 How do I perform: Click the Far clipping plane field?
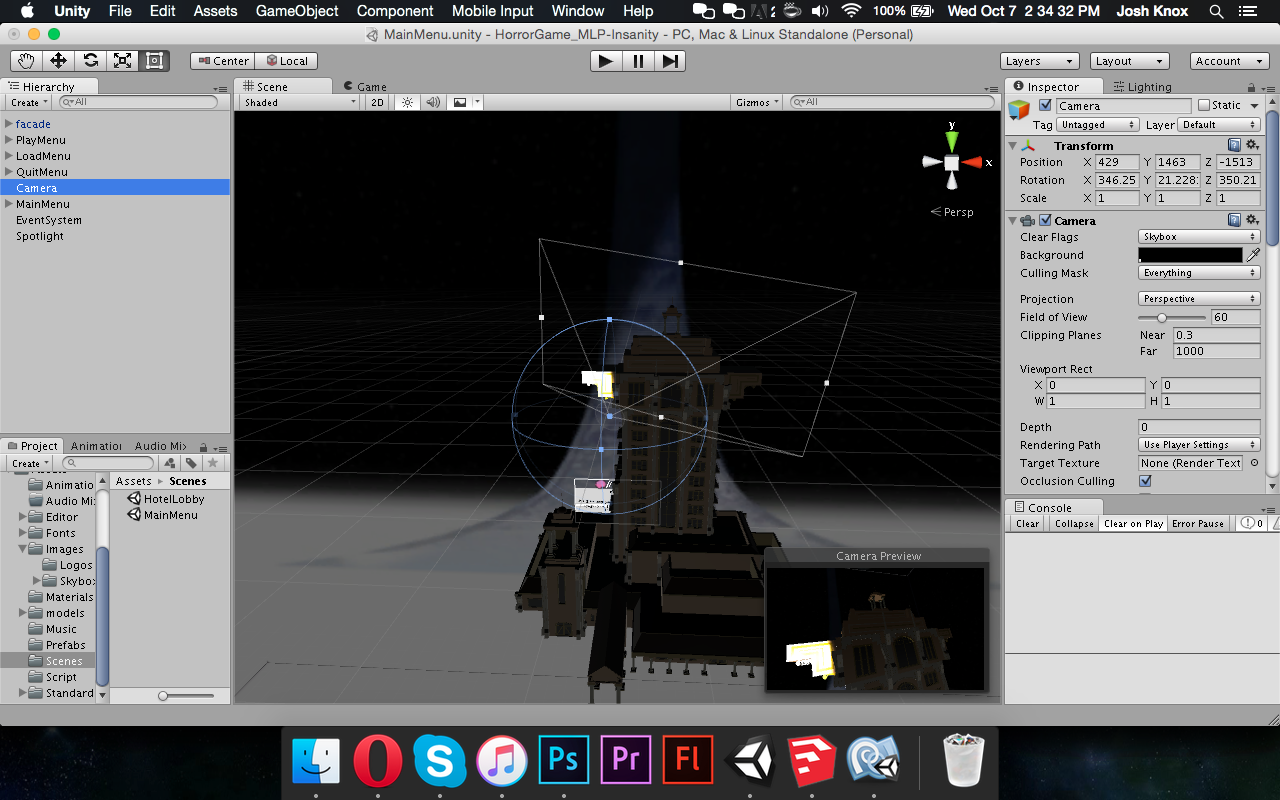(1216, 351)
